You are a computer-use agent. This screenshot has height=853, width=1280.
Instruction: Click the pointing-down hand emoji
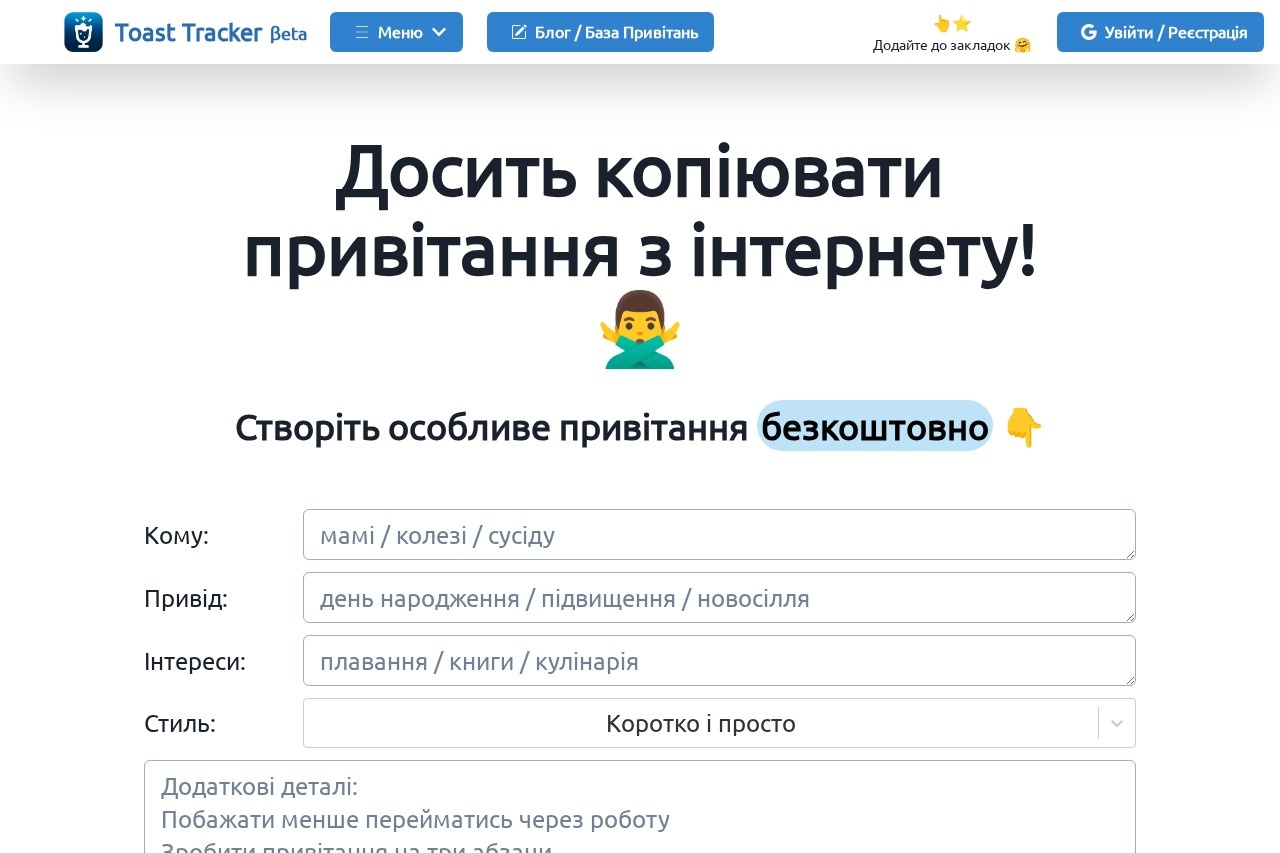tap(1023, 427)
